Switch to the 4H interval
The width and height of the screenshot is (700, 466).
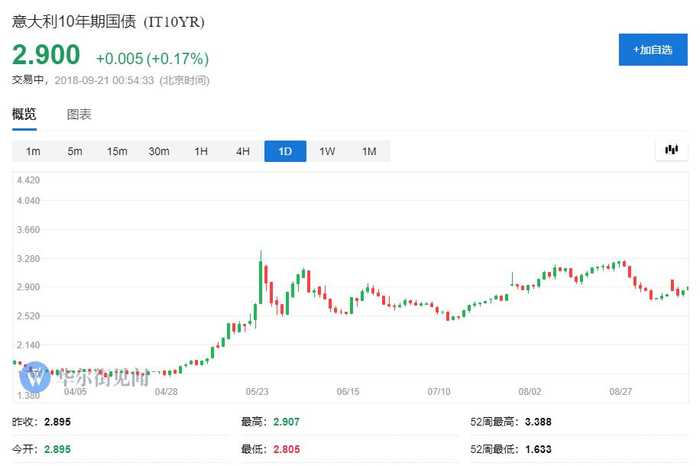pos(243,151)
